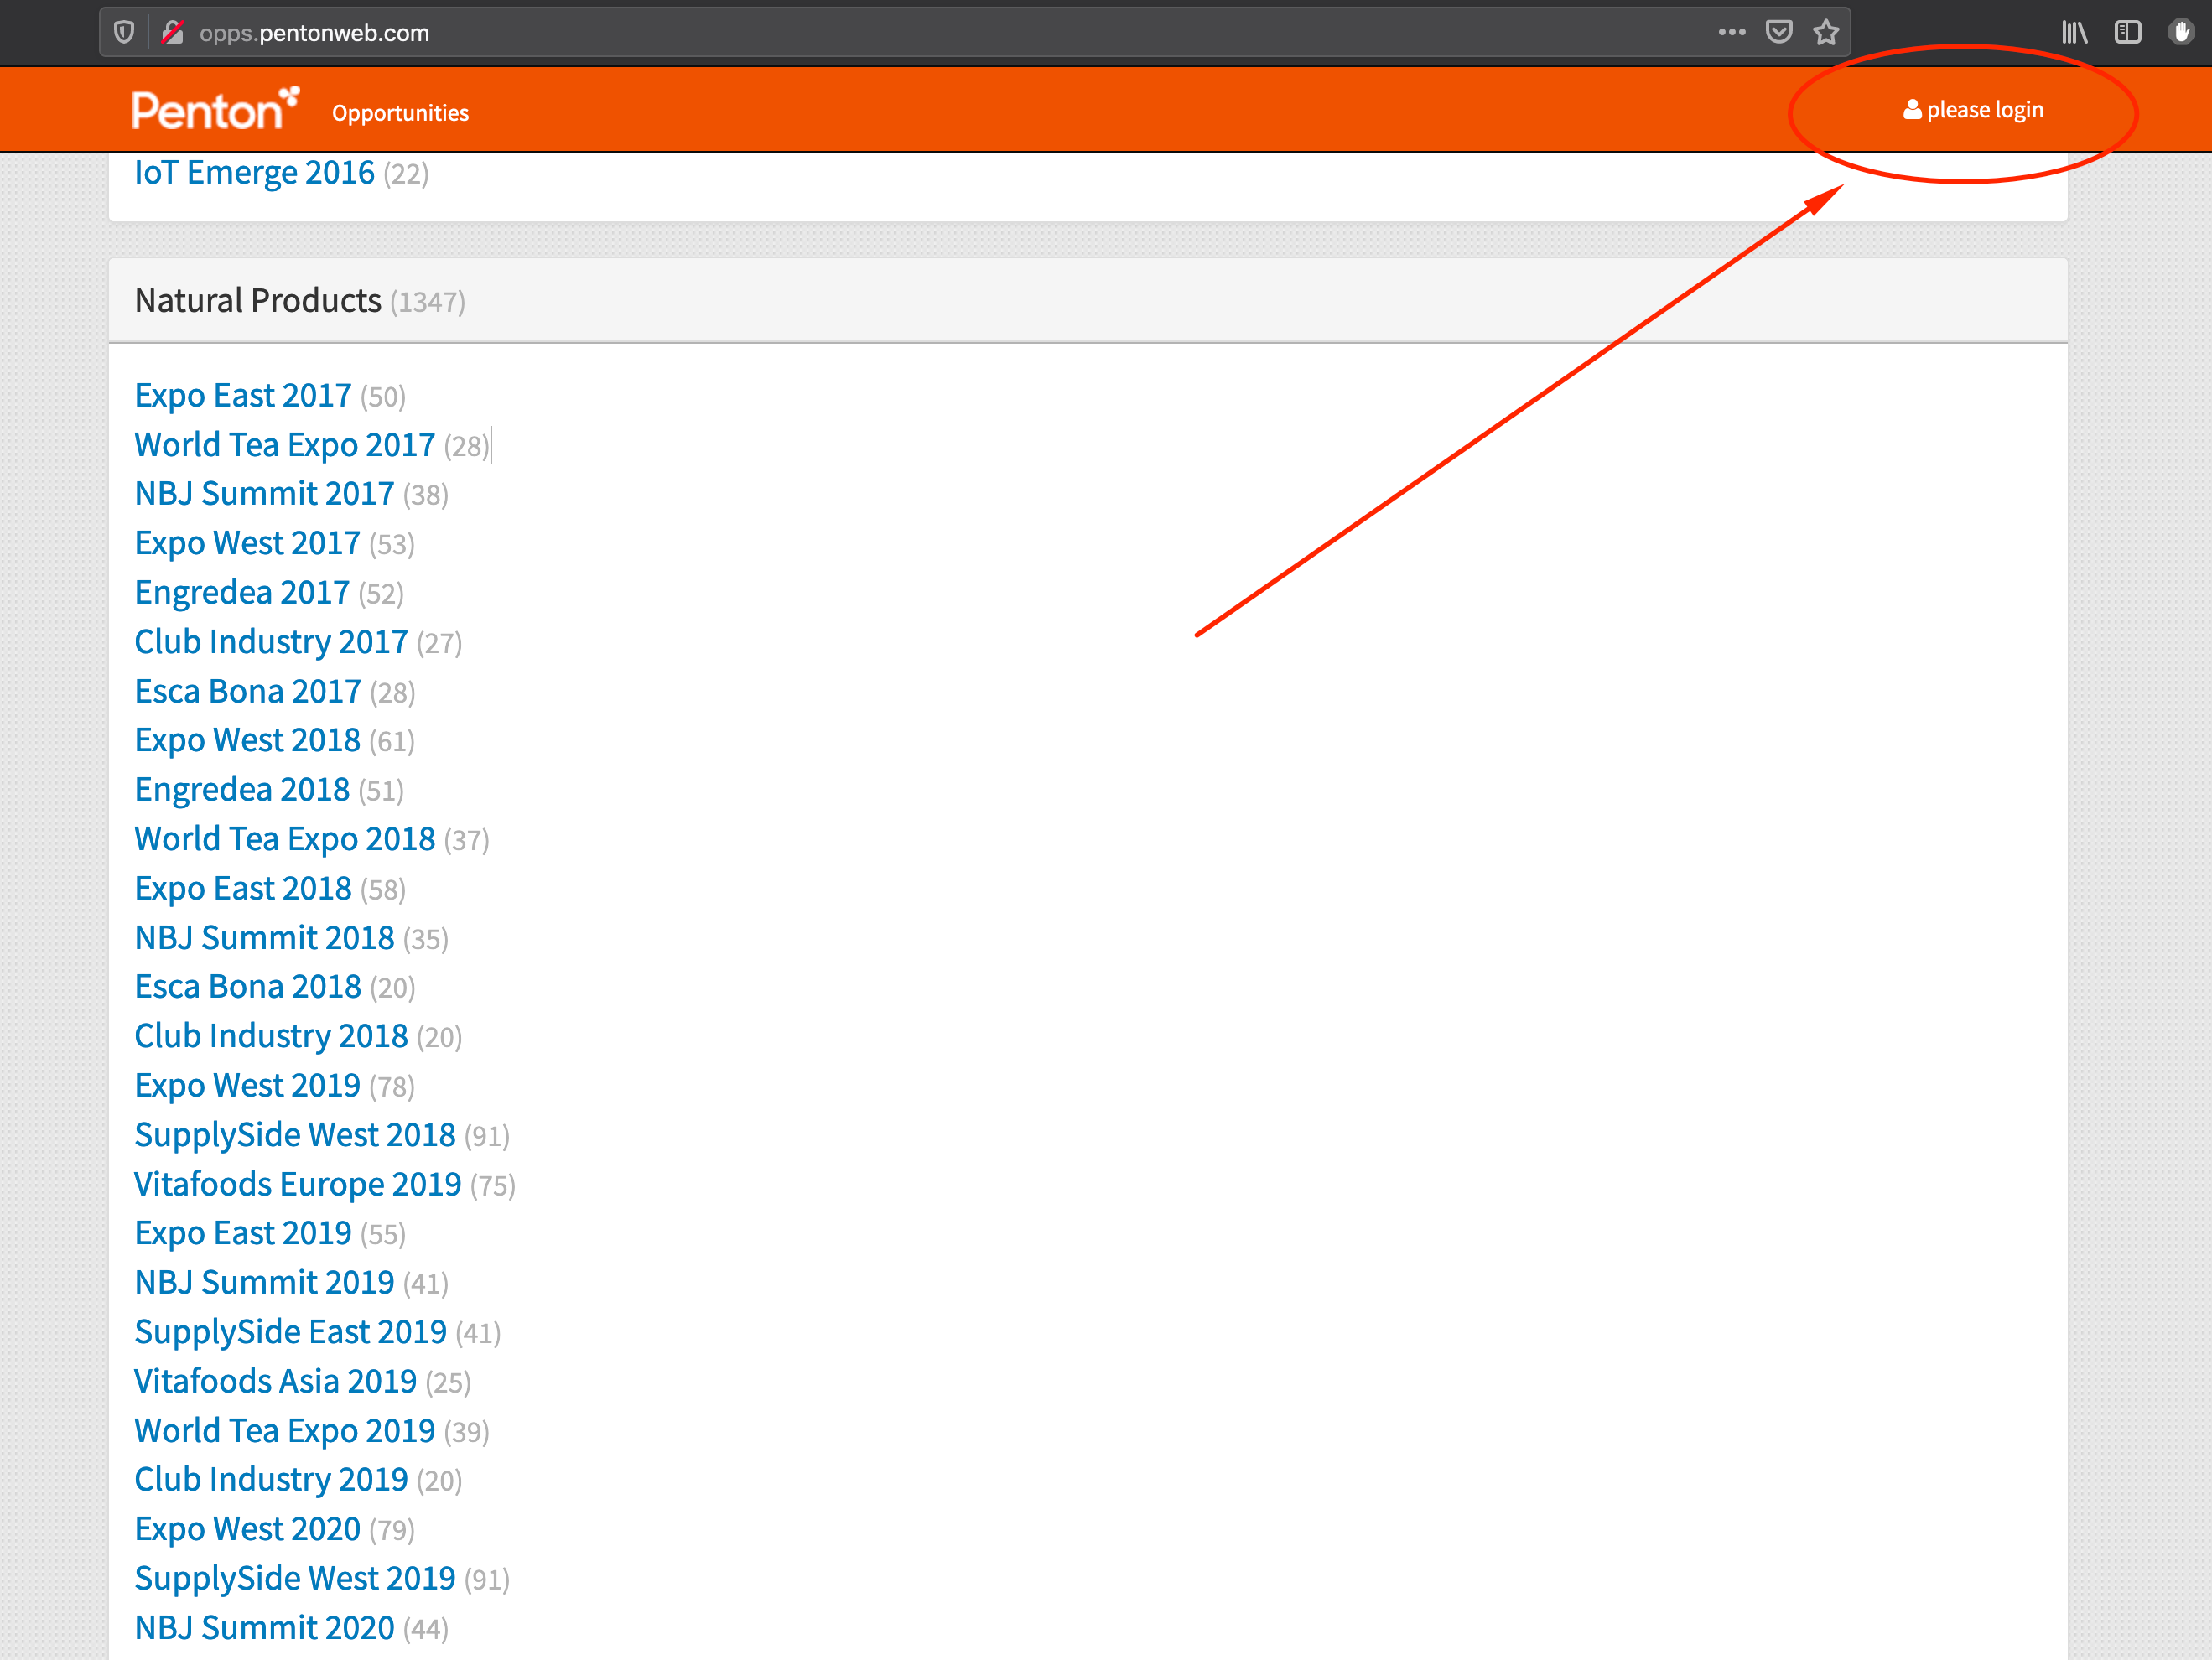This screenshot has width=2212, height=1660.
Task: Open Vitafoods Asia 2019 link
Action: coord(276,1382)
